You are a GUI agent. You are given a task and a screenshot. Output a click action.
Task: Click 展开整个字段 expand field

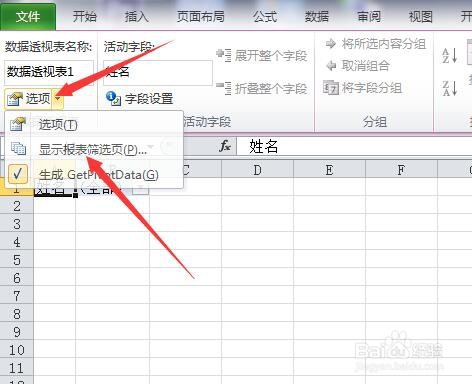point(262,55)
